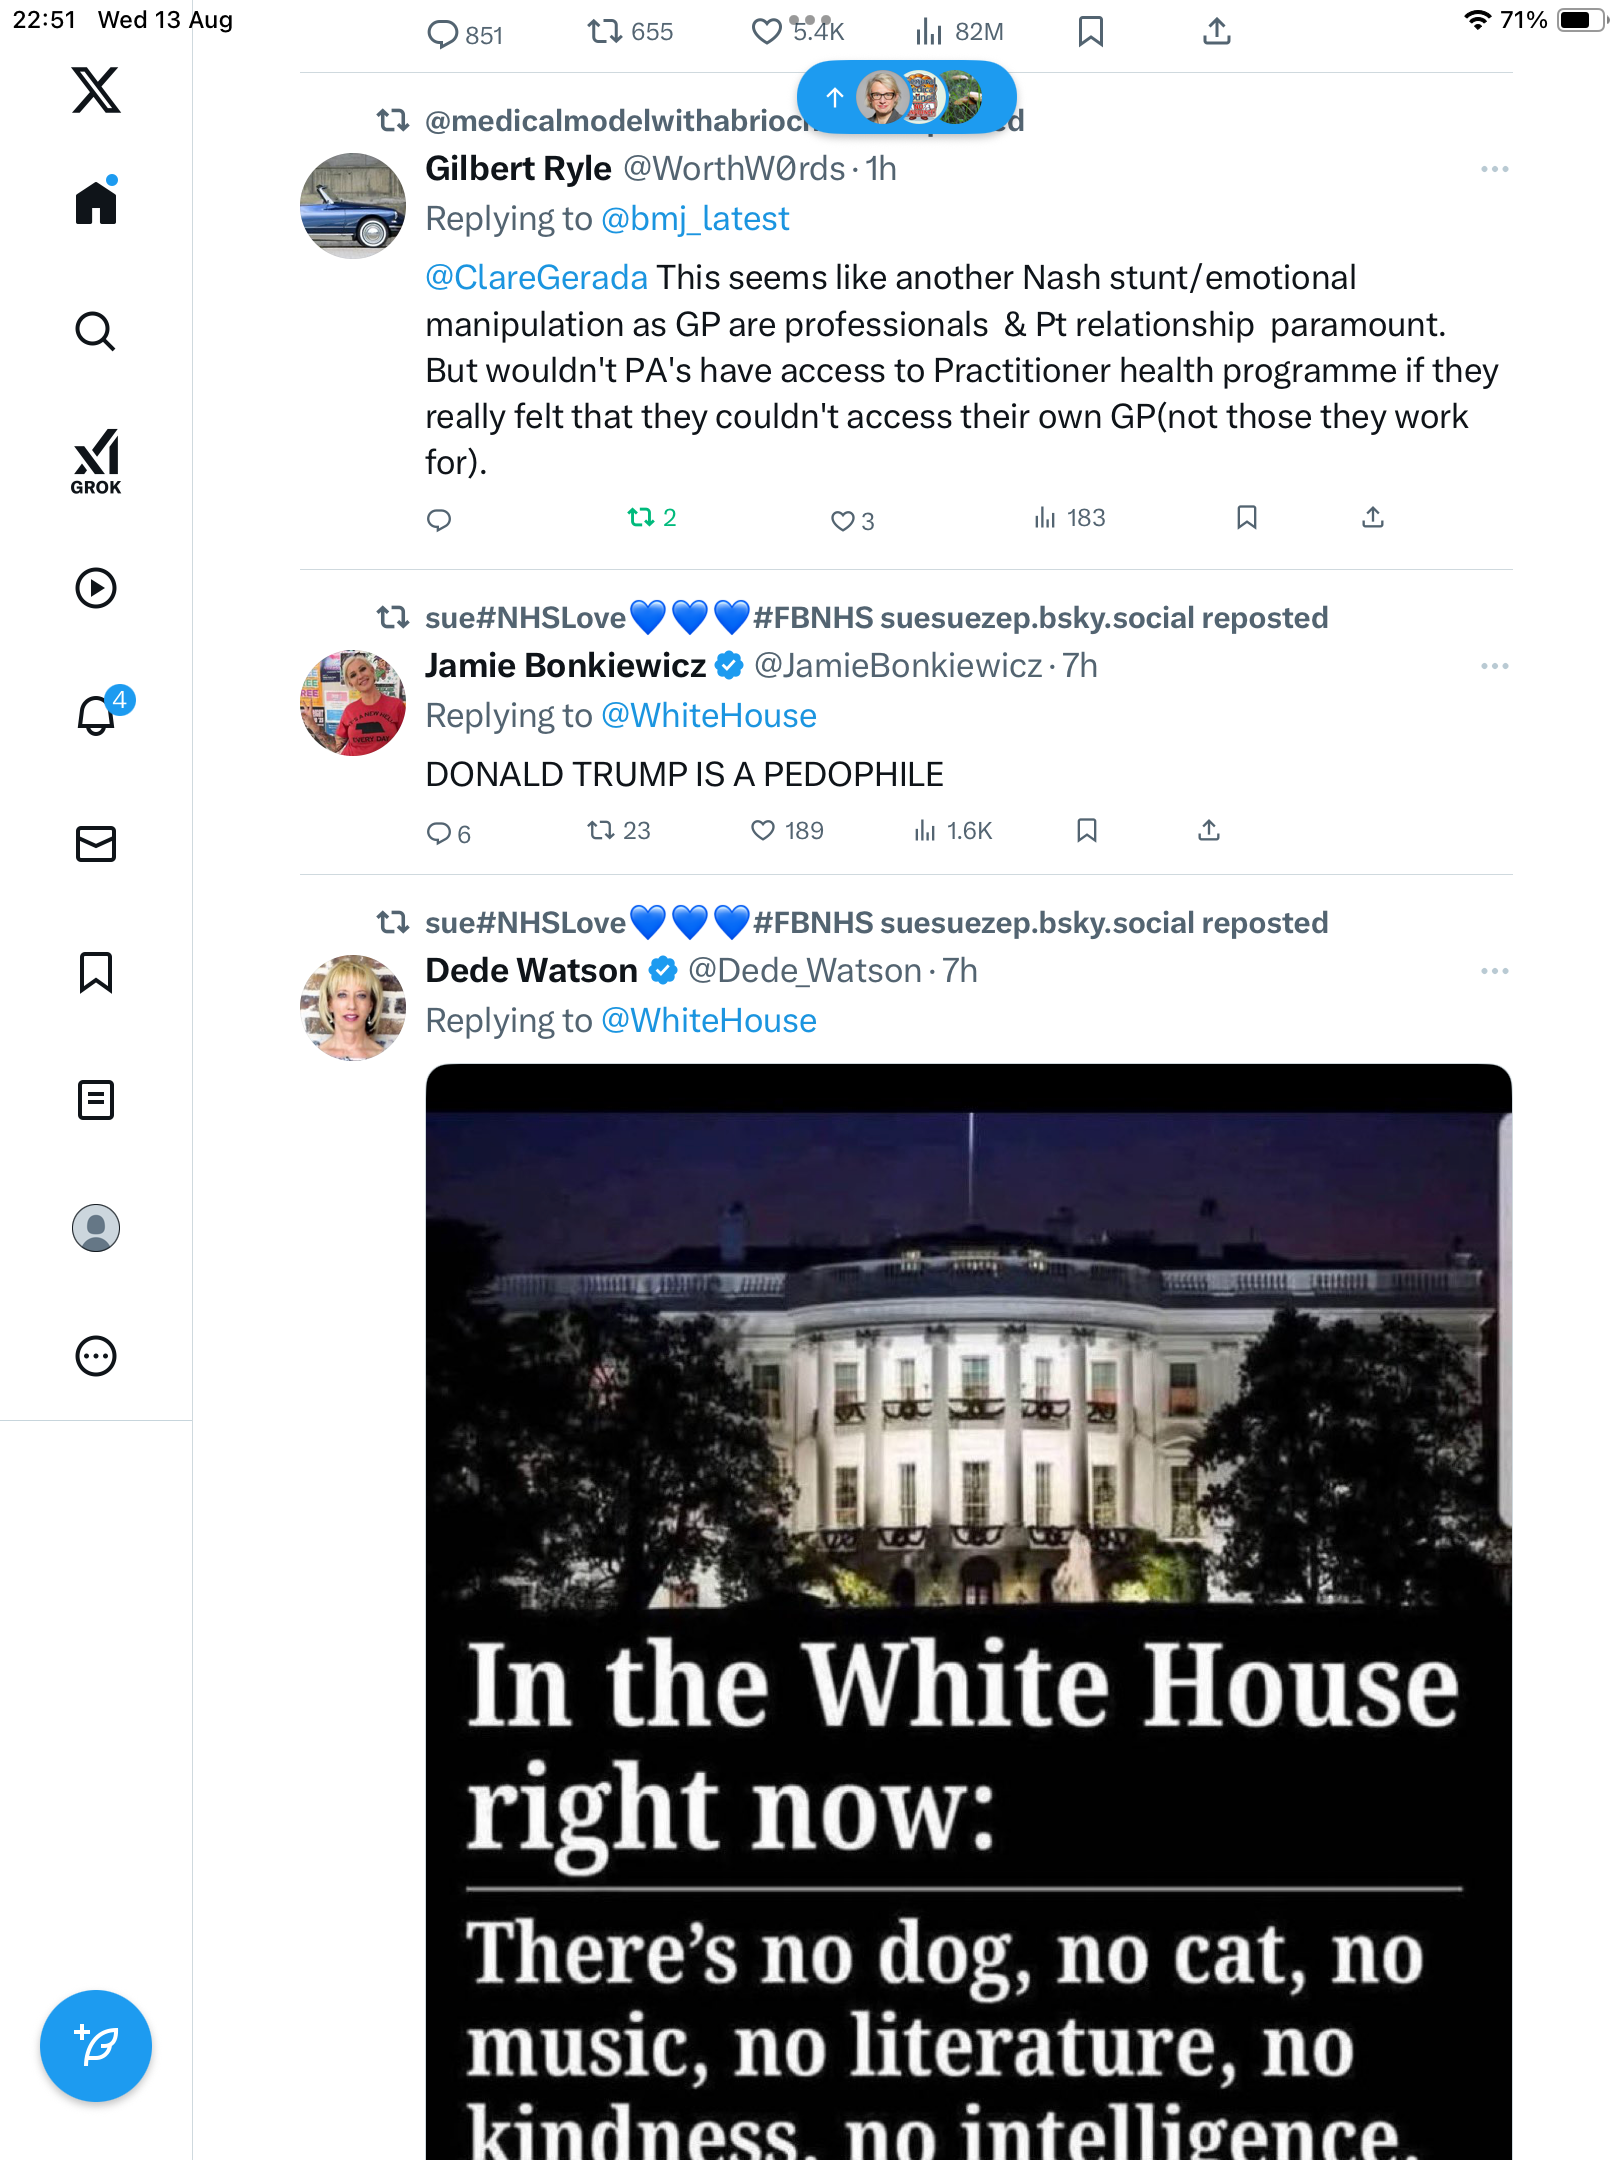Open more options for Dede Watson's post
1620x2160 pixels.
pos(1494,972)
